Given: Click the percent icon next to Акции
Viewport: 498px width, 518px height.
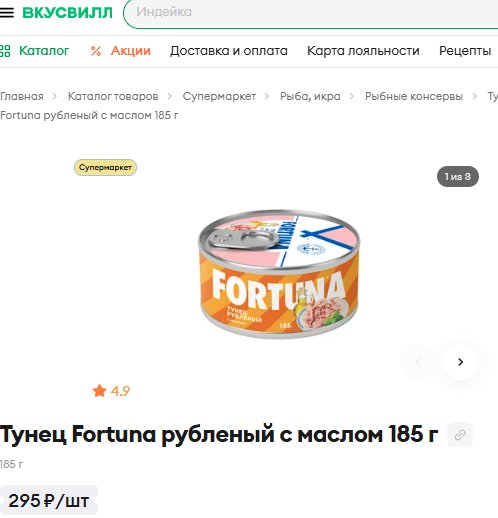Looking at the screenshot, I should pos(96,51).
